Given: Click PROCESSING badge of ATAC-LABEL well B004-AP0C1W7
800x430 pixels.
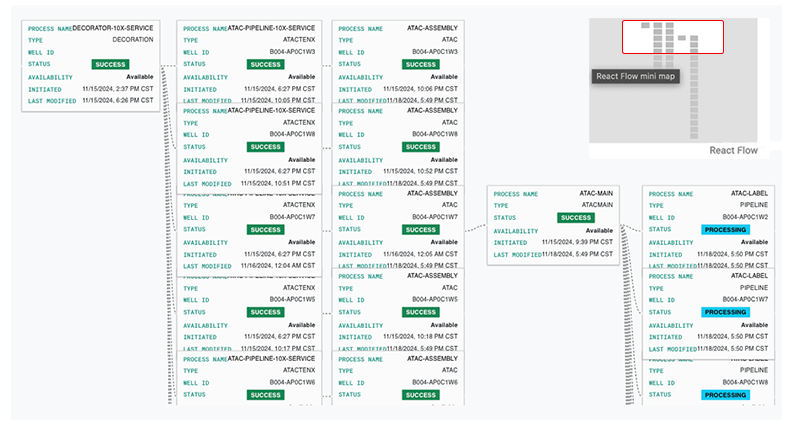Looking at the screenshot, I should 725,312.
